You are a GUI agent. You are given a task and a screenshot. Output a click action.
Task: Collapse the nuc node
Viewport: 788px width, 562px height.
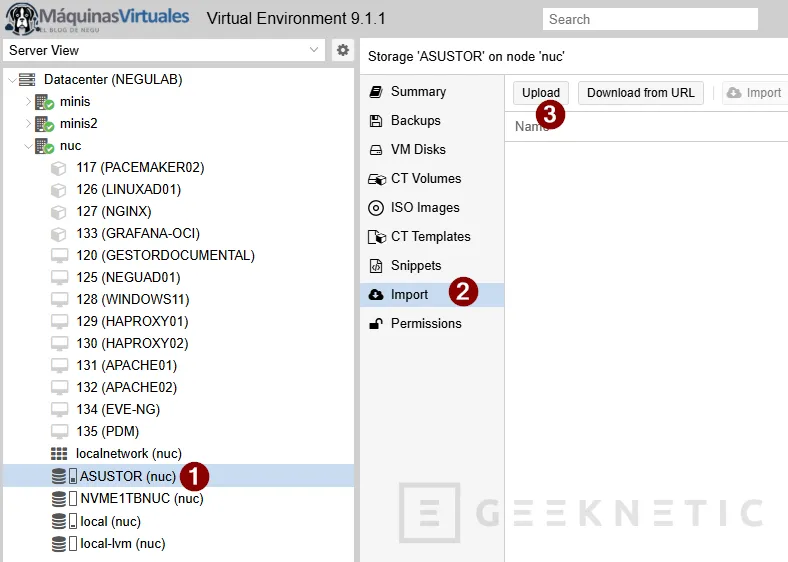click(28, 146)
